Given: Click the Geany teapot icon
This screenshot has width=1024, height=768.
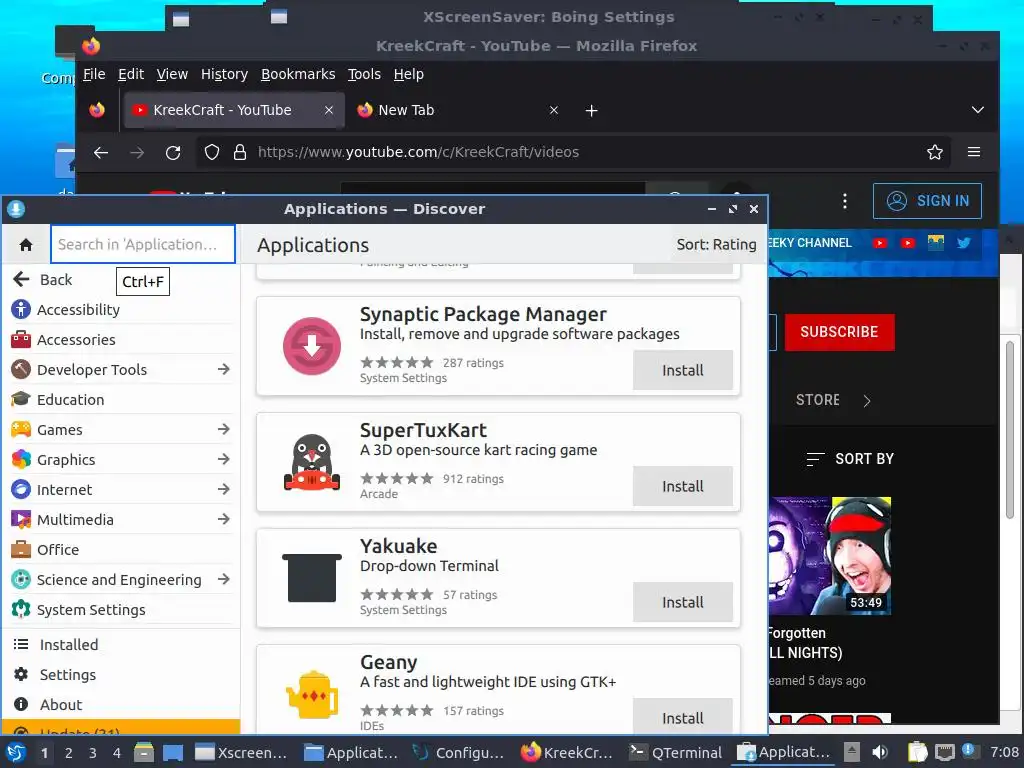Looking at the screenshot, I should tap(312, 694).
